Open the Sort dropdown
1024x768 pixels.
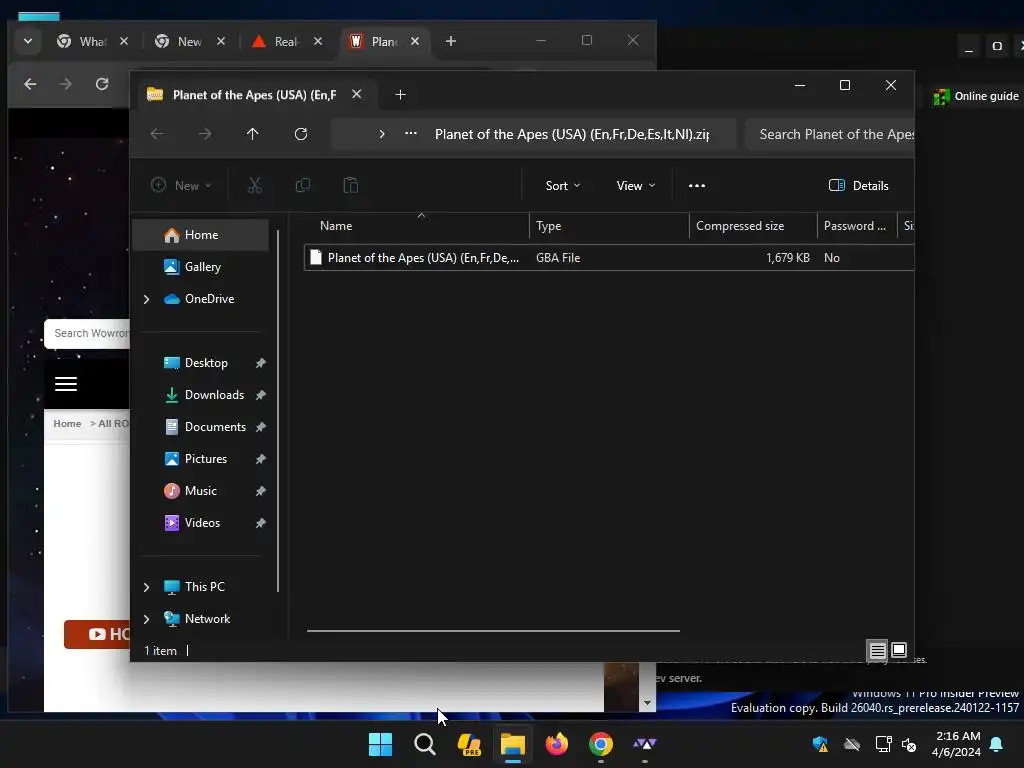[562, 185]
